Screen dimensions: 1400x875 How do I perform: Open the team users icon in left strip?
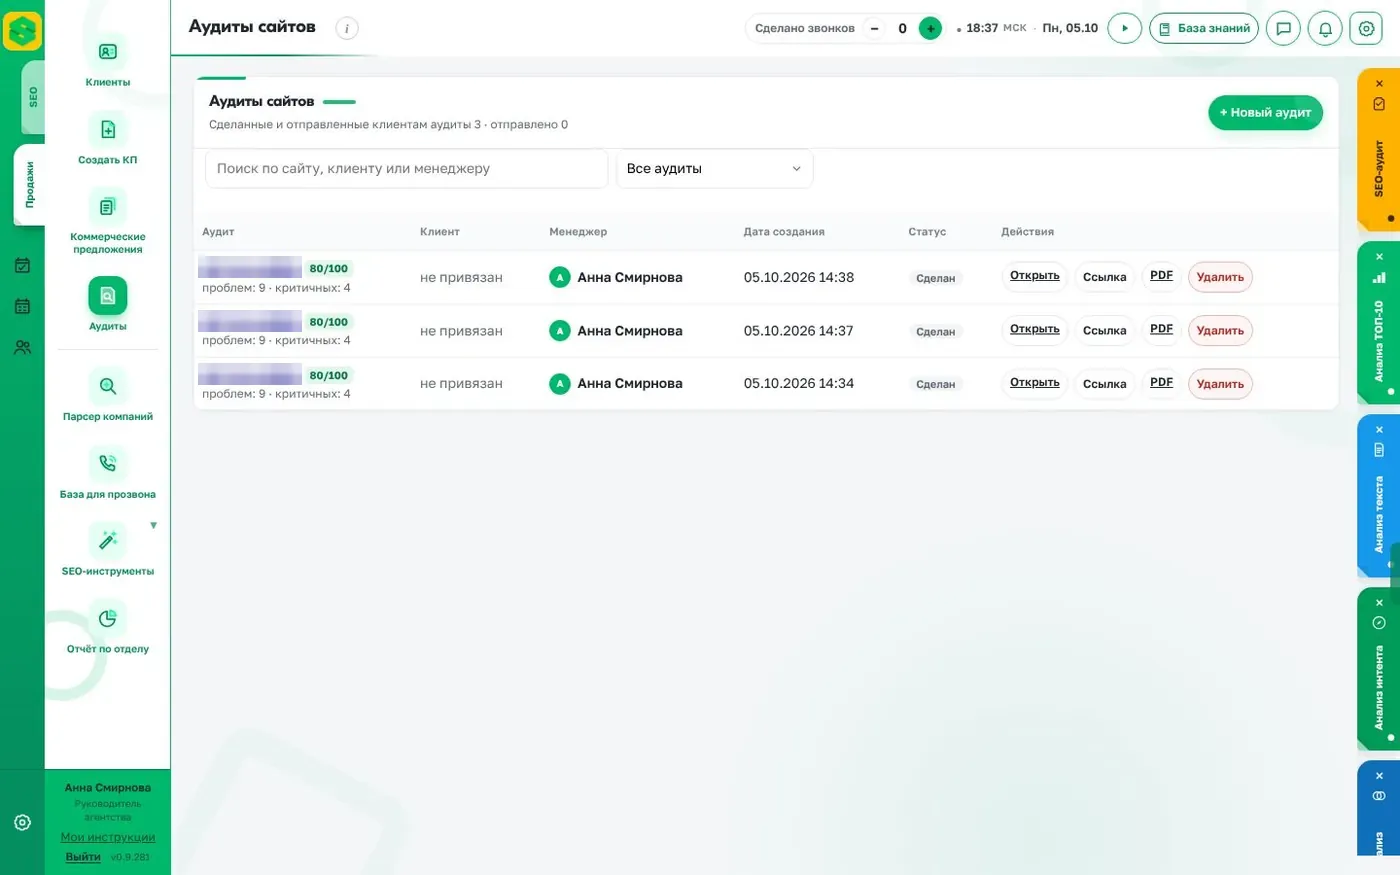click(22, 348)
